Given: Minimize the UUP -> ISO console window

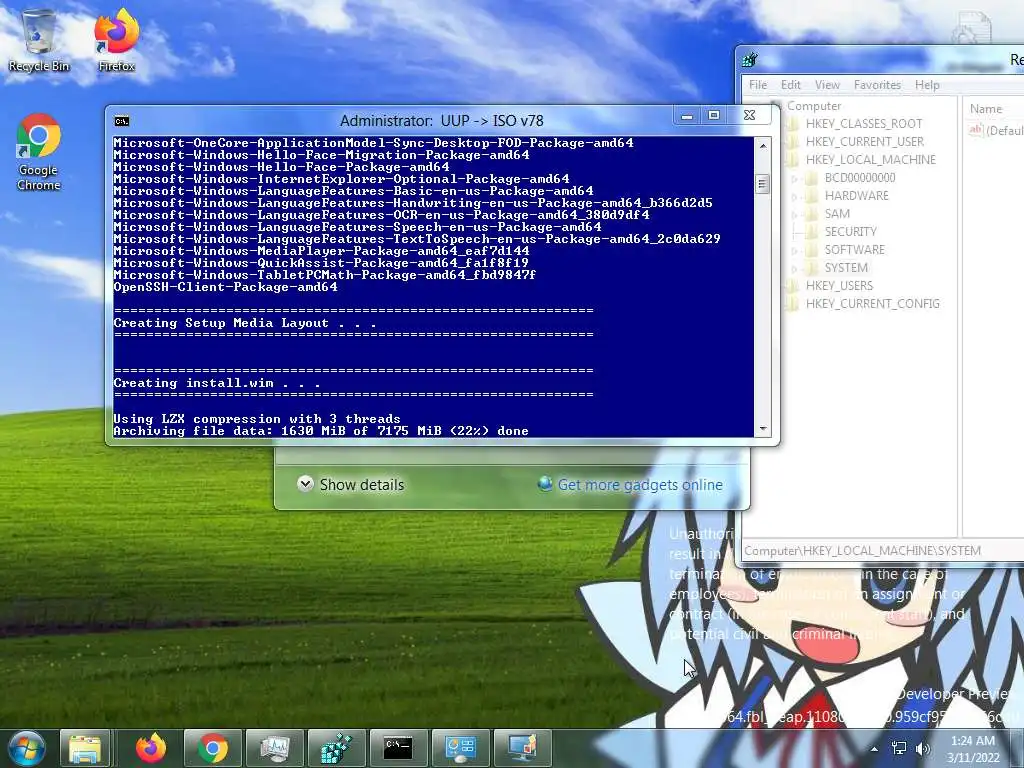Looking at the screenshot, I should click(x=687, y=116).
